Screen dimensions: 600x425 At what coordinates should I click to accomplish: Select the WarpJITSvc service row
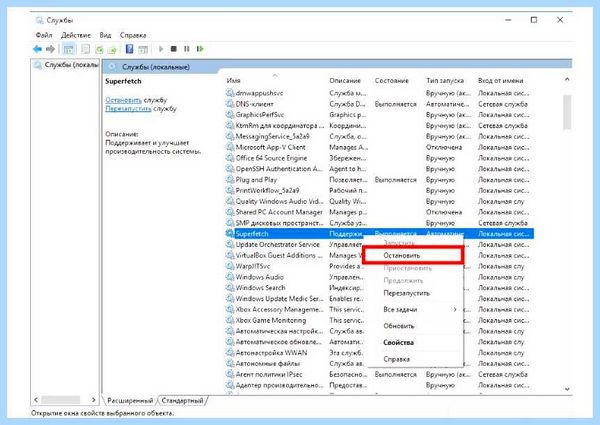click(x=380, y=266)
